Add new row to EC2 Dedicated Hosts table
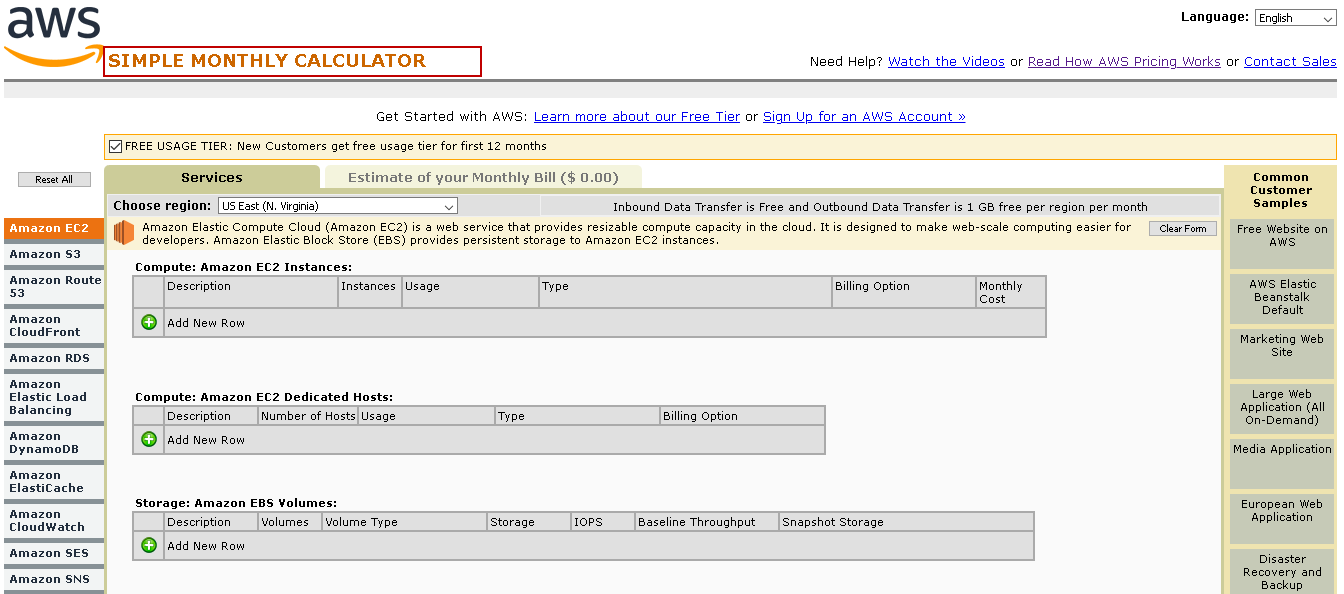 tap(149, 439)
